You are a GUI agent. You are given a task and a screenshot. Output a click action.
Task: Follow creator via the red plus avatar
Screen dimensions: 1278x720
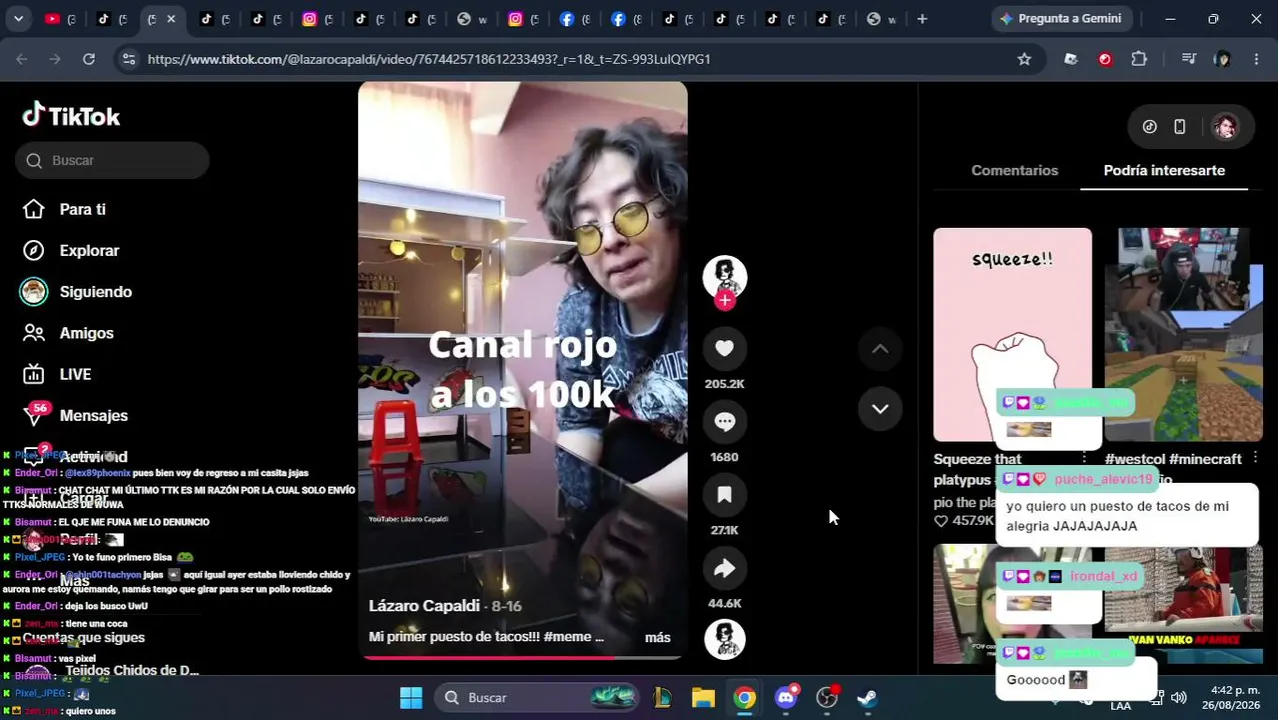(x=724, y=300)
